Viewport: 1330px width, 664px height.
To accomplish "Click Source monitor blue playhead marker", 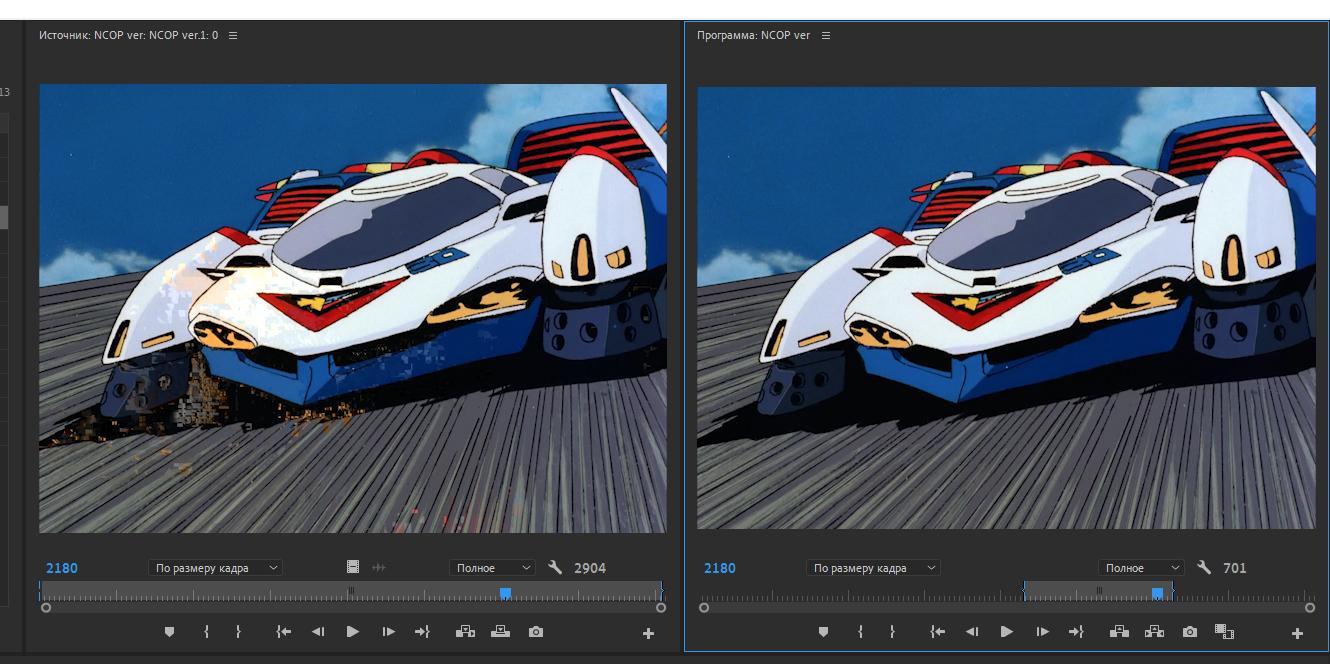I will pos(505,593).
